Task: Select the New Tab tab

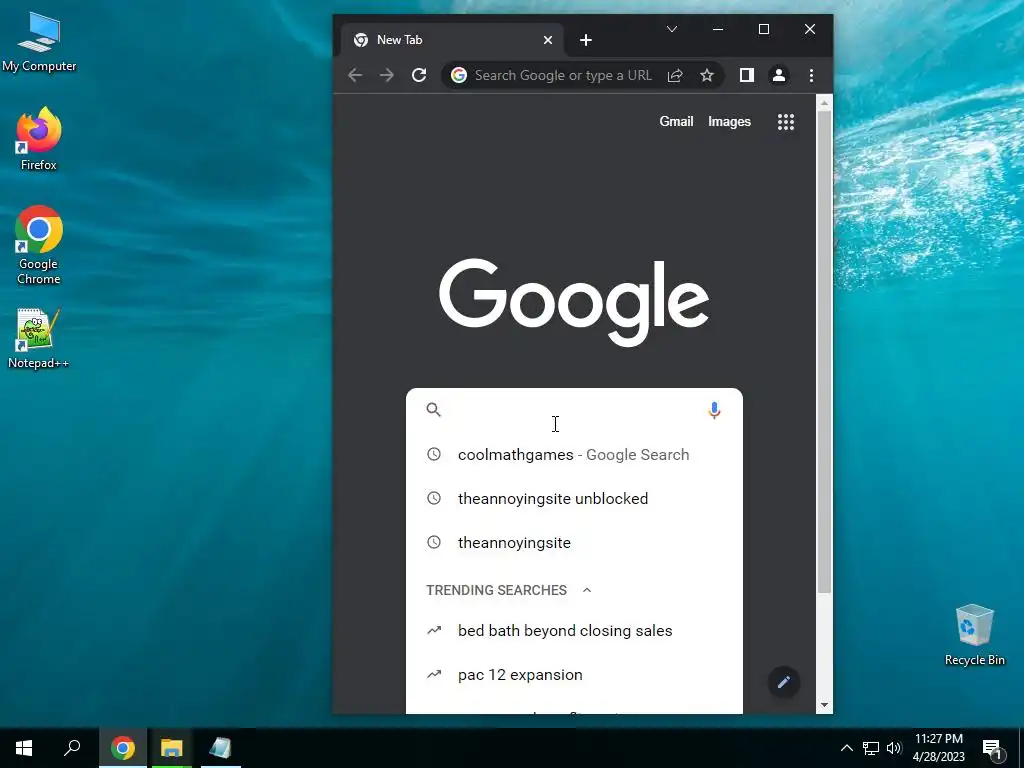Action: tap(453, 40)
